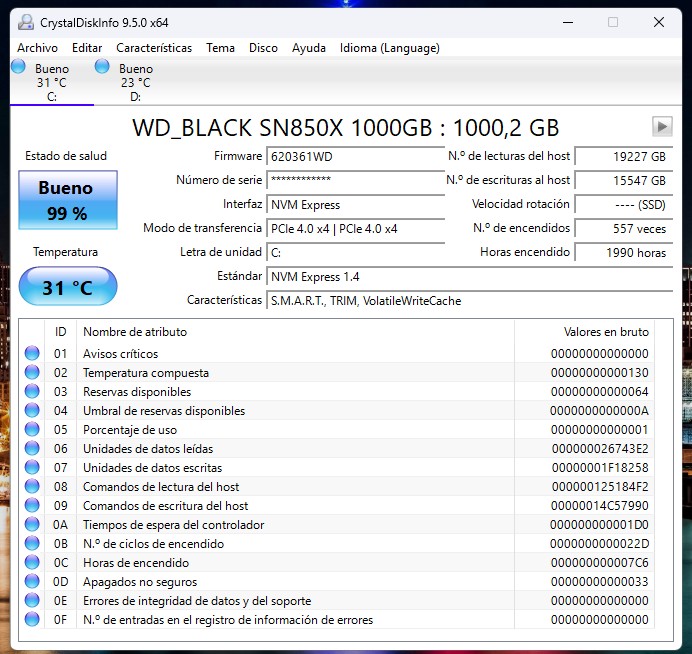Screen dimensions: 692x654
Task: Open the Archivo menu
Action: 38,48
